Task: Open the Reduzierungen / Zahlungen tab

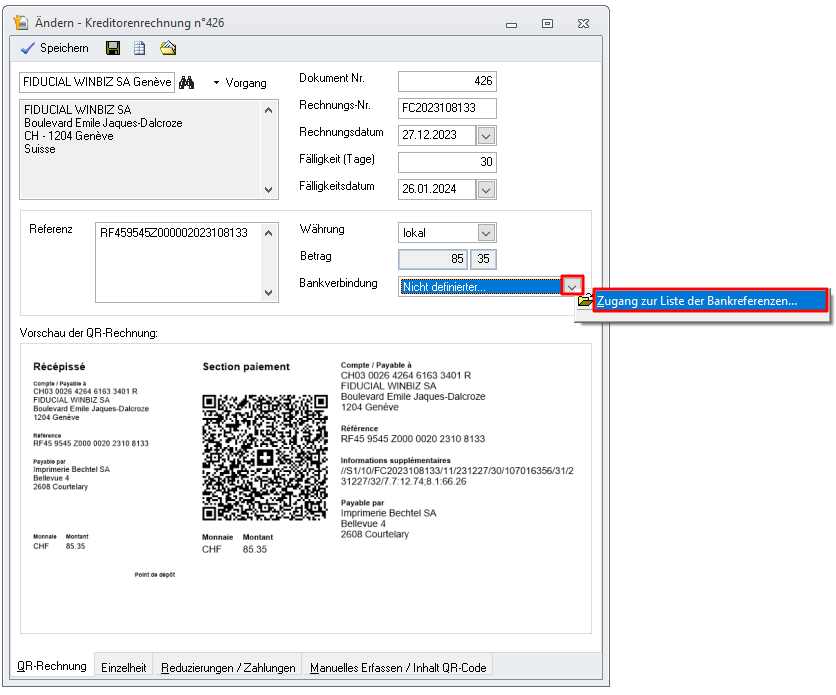Action: [x=228, y=668]
